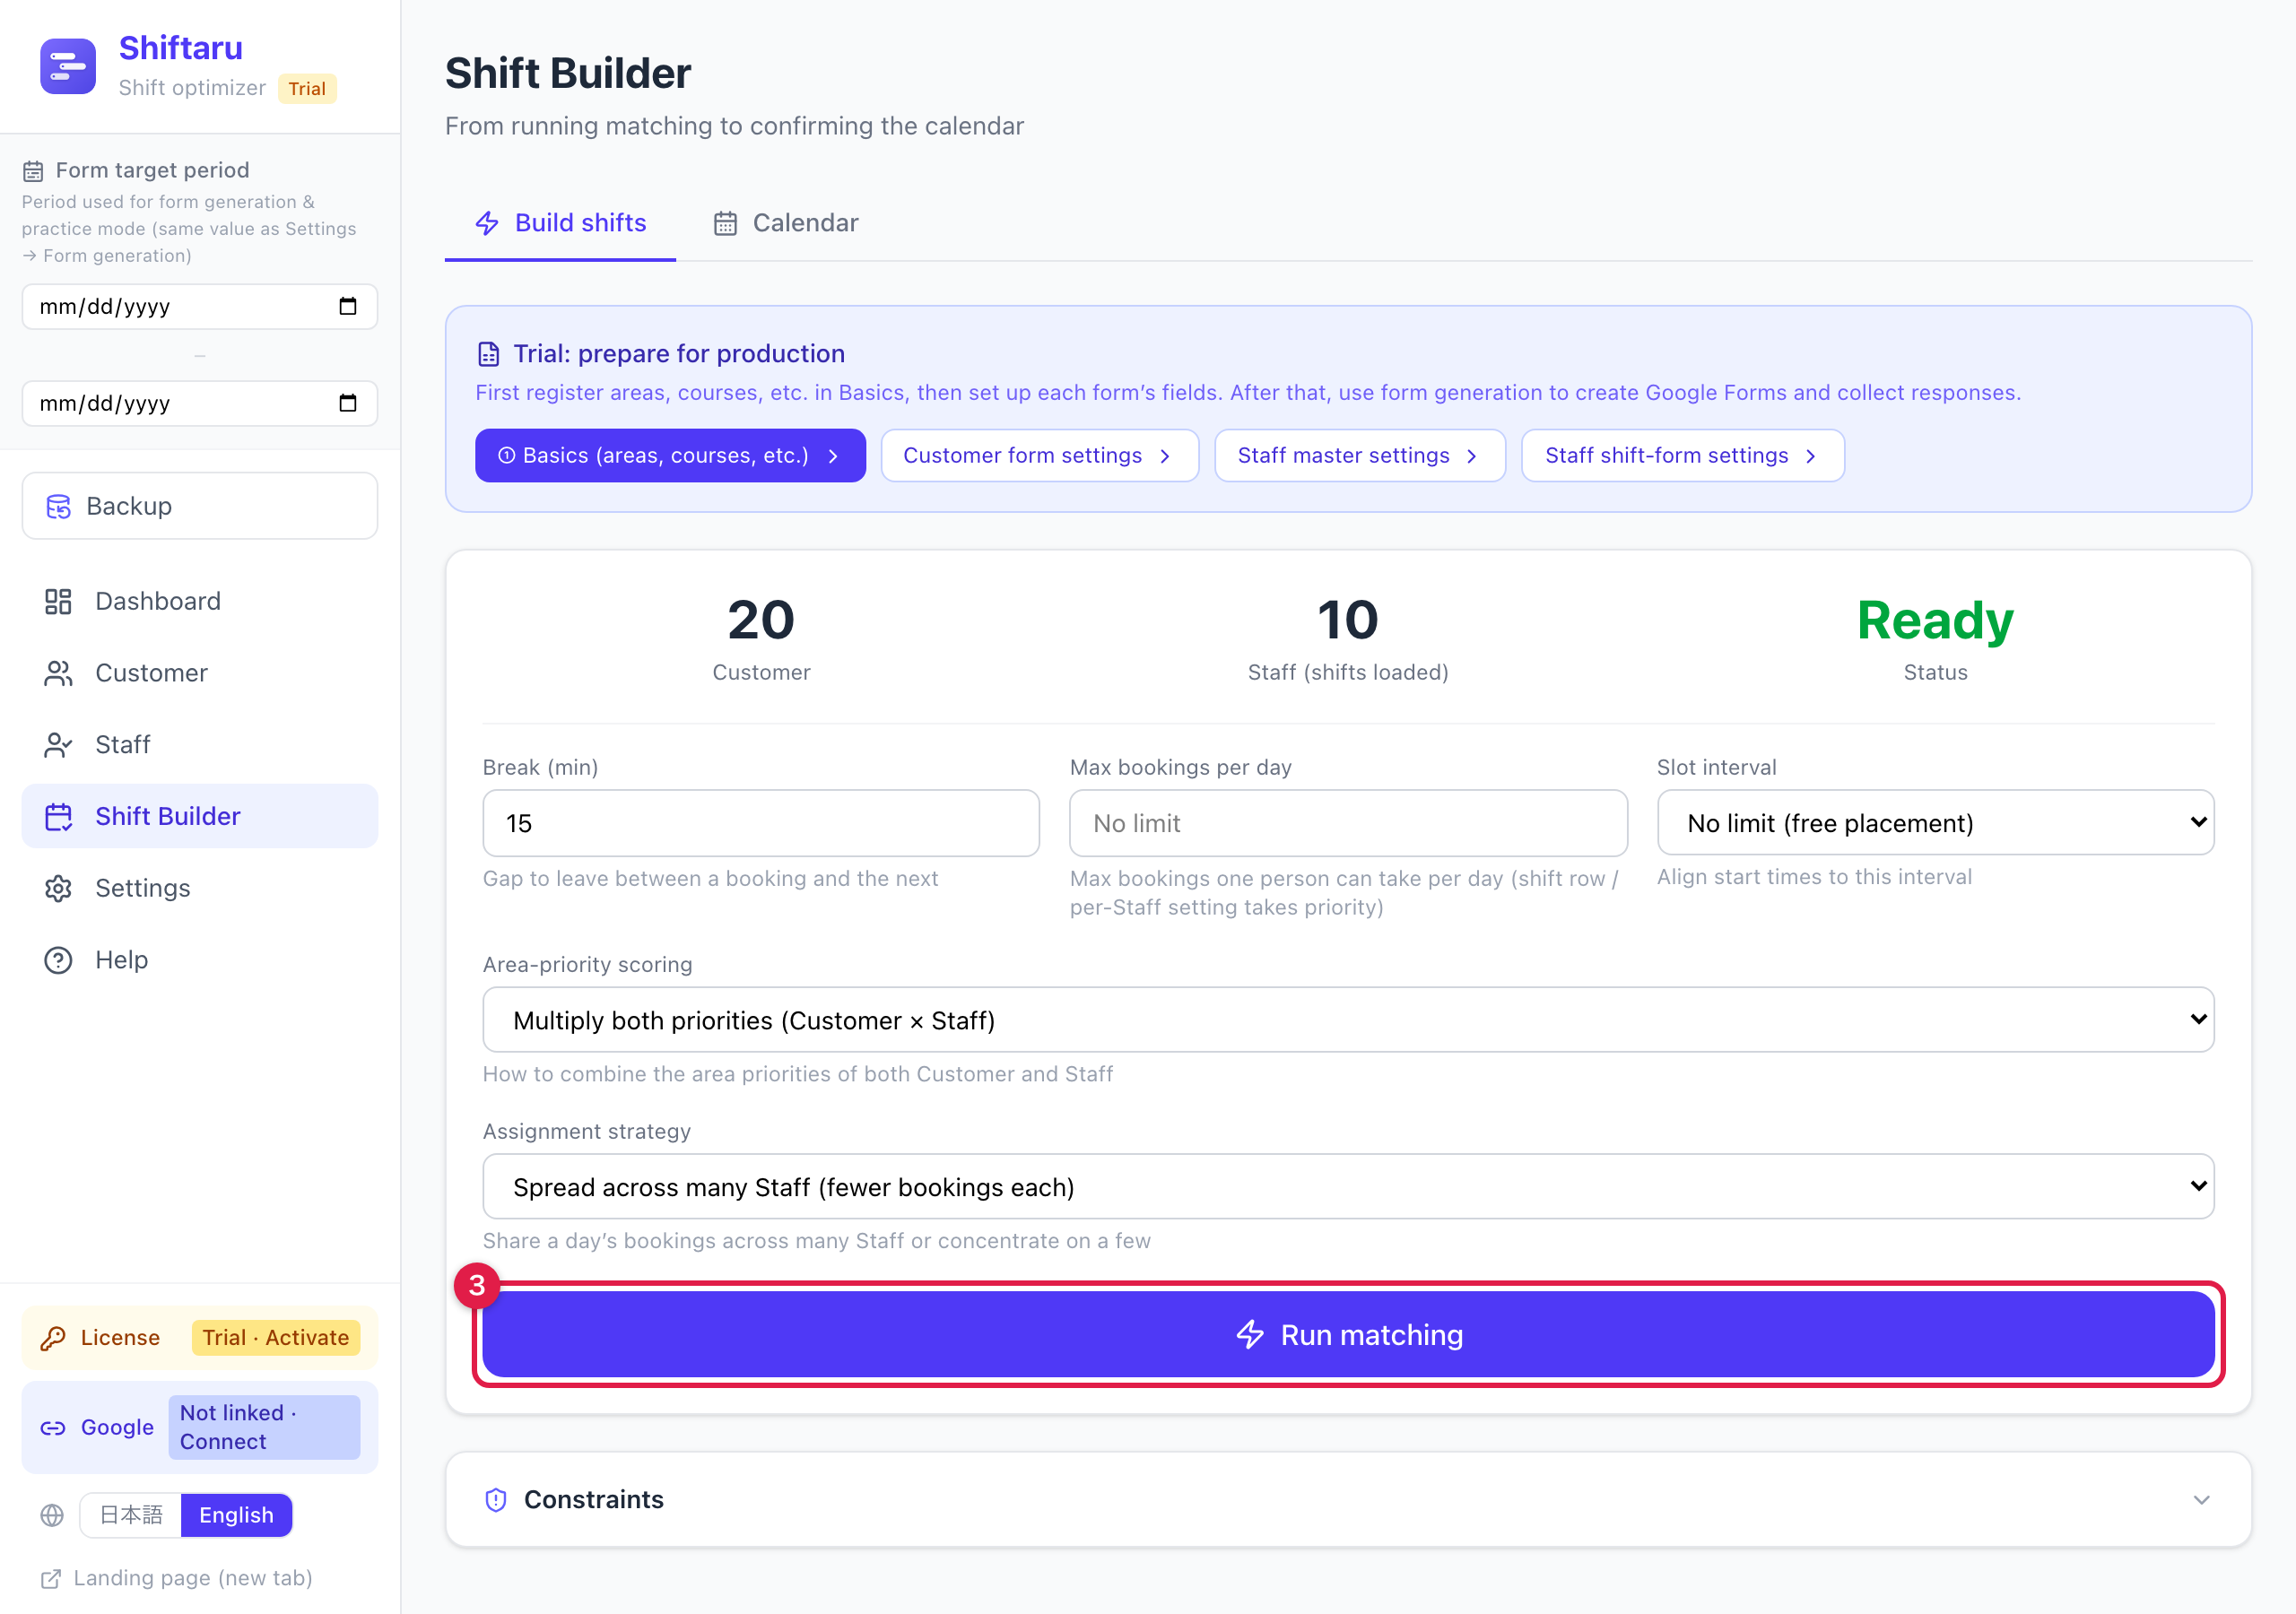
Task: Click the Trial badge near Shift optimizer
Action: tap(307, 89)
